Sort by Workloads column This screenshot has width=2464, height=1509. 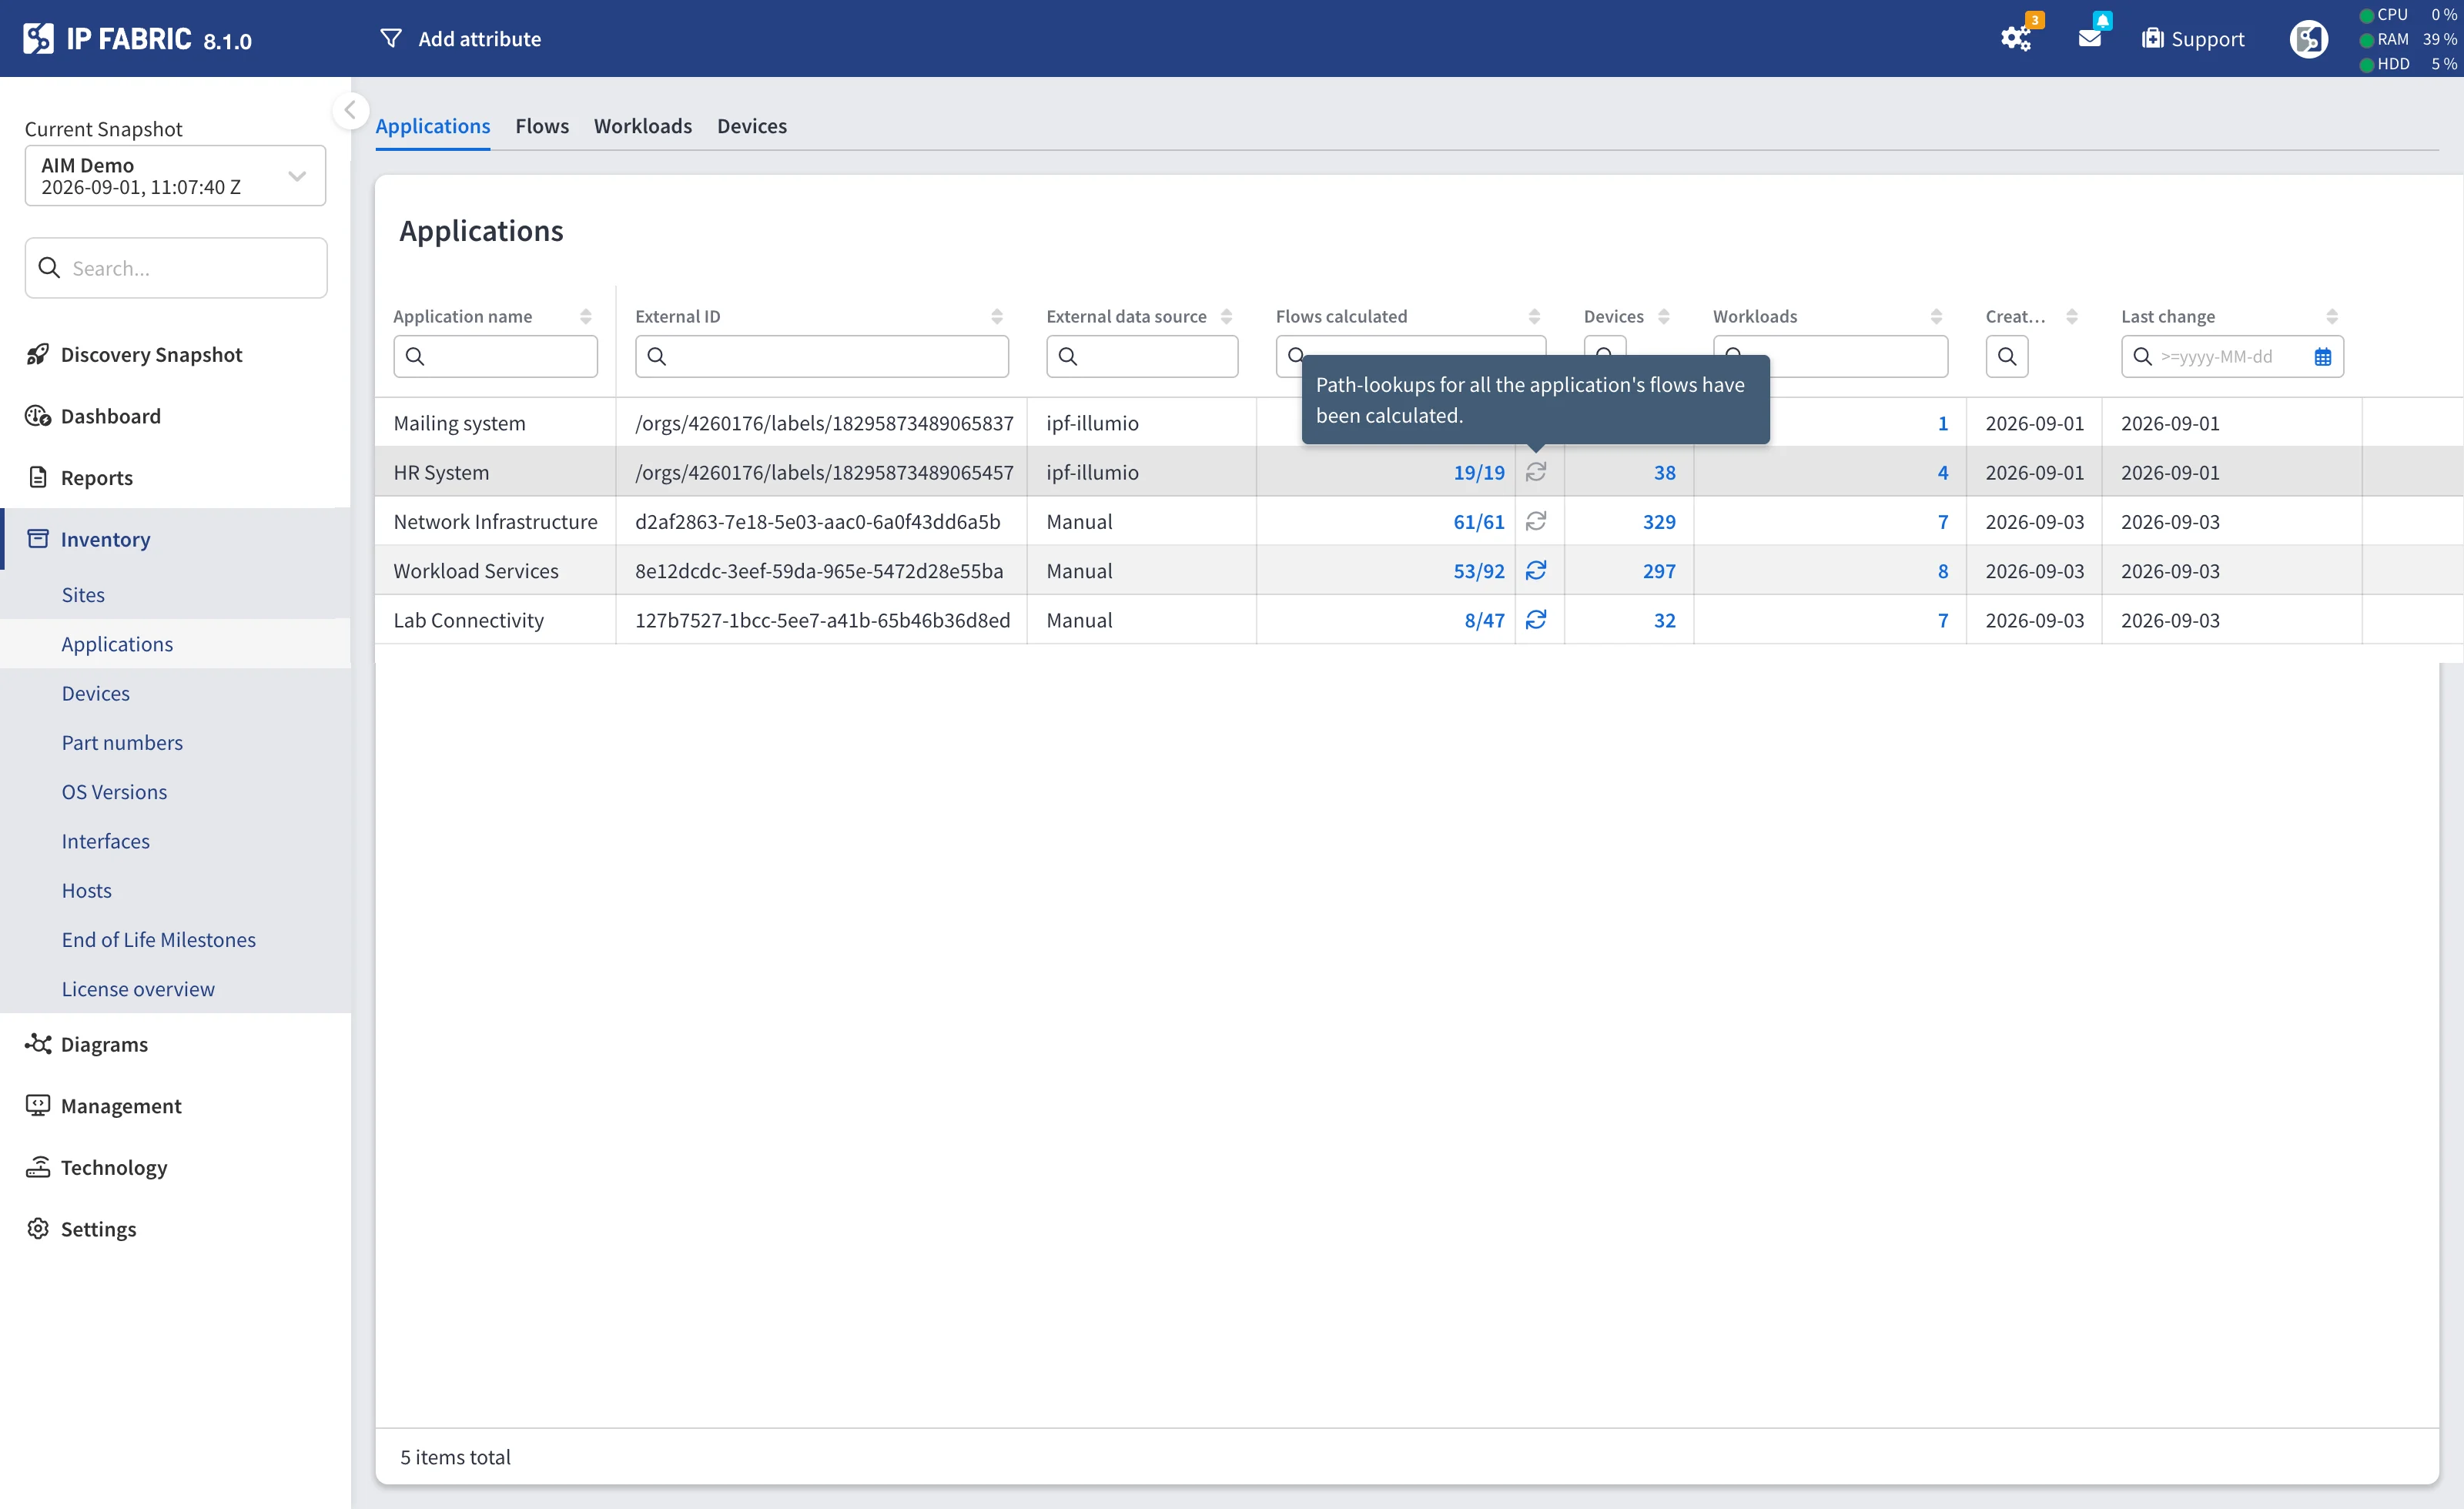tap(1937, 316)
